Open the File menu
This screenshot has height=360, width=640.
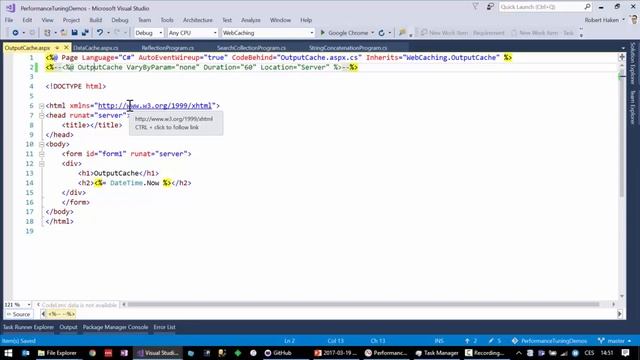[x=9, y=20]
